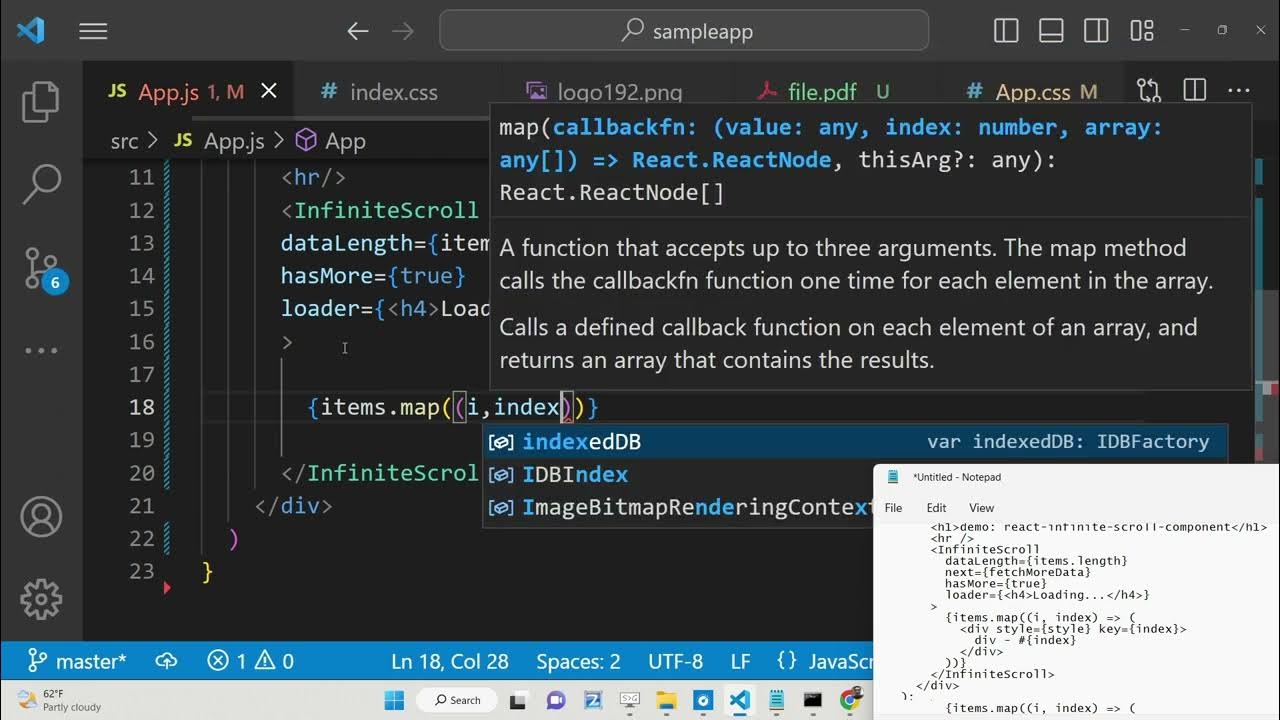The height and width of the screenshot is (720, 1280).
Task: Expand the src breadcrumb folder
Action: coord(124,141)
